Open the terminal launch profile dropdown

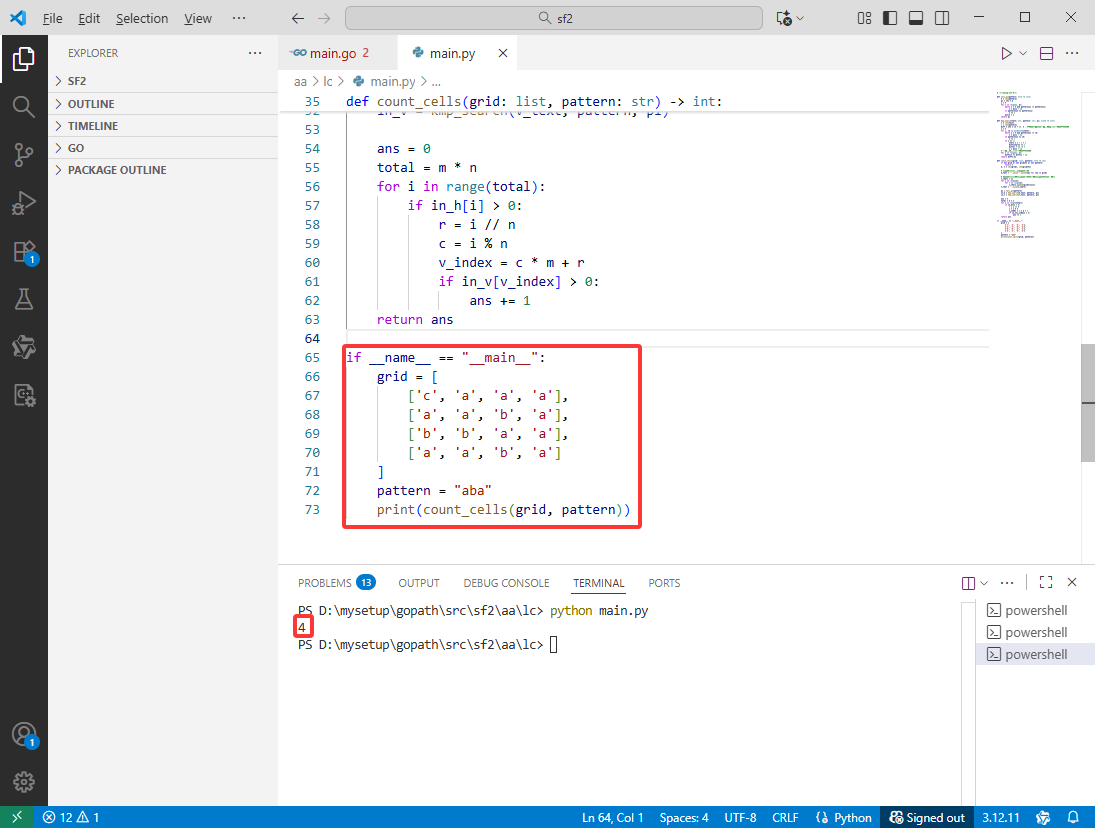[984, 583]
